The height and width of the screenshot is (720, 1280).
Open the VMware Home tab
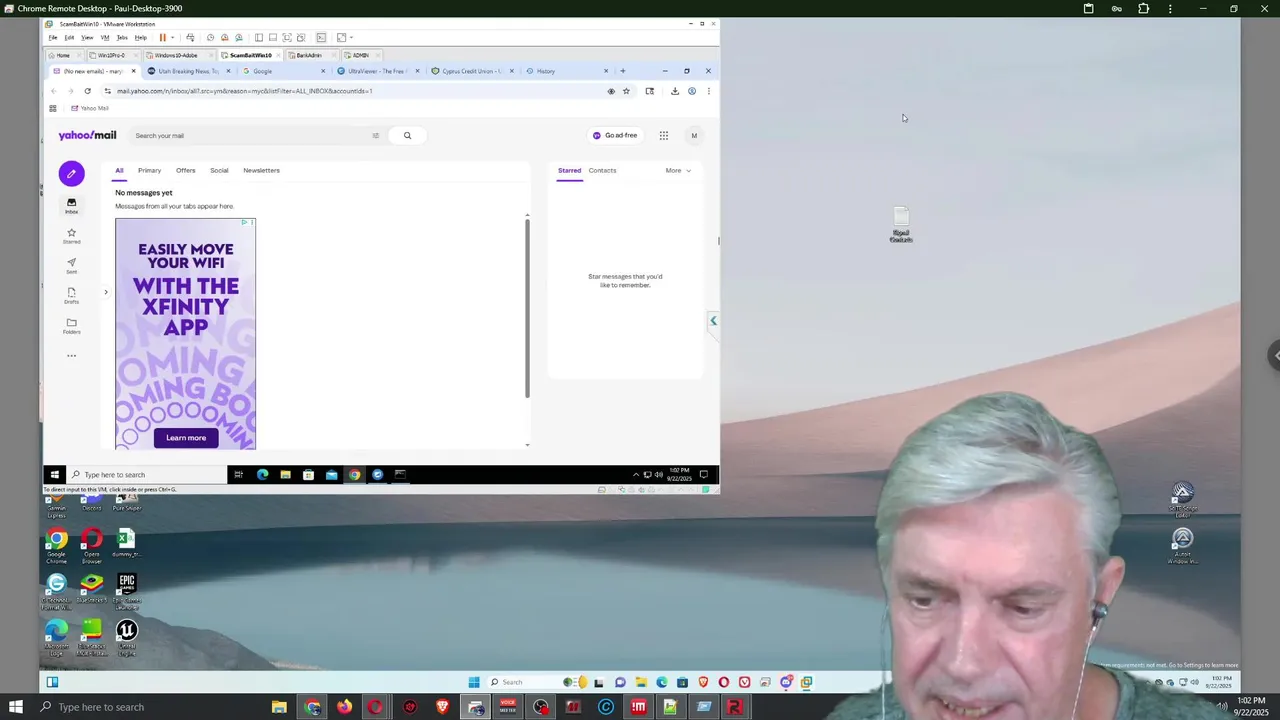pyautogui.click(x=63, y=55)
